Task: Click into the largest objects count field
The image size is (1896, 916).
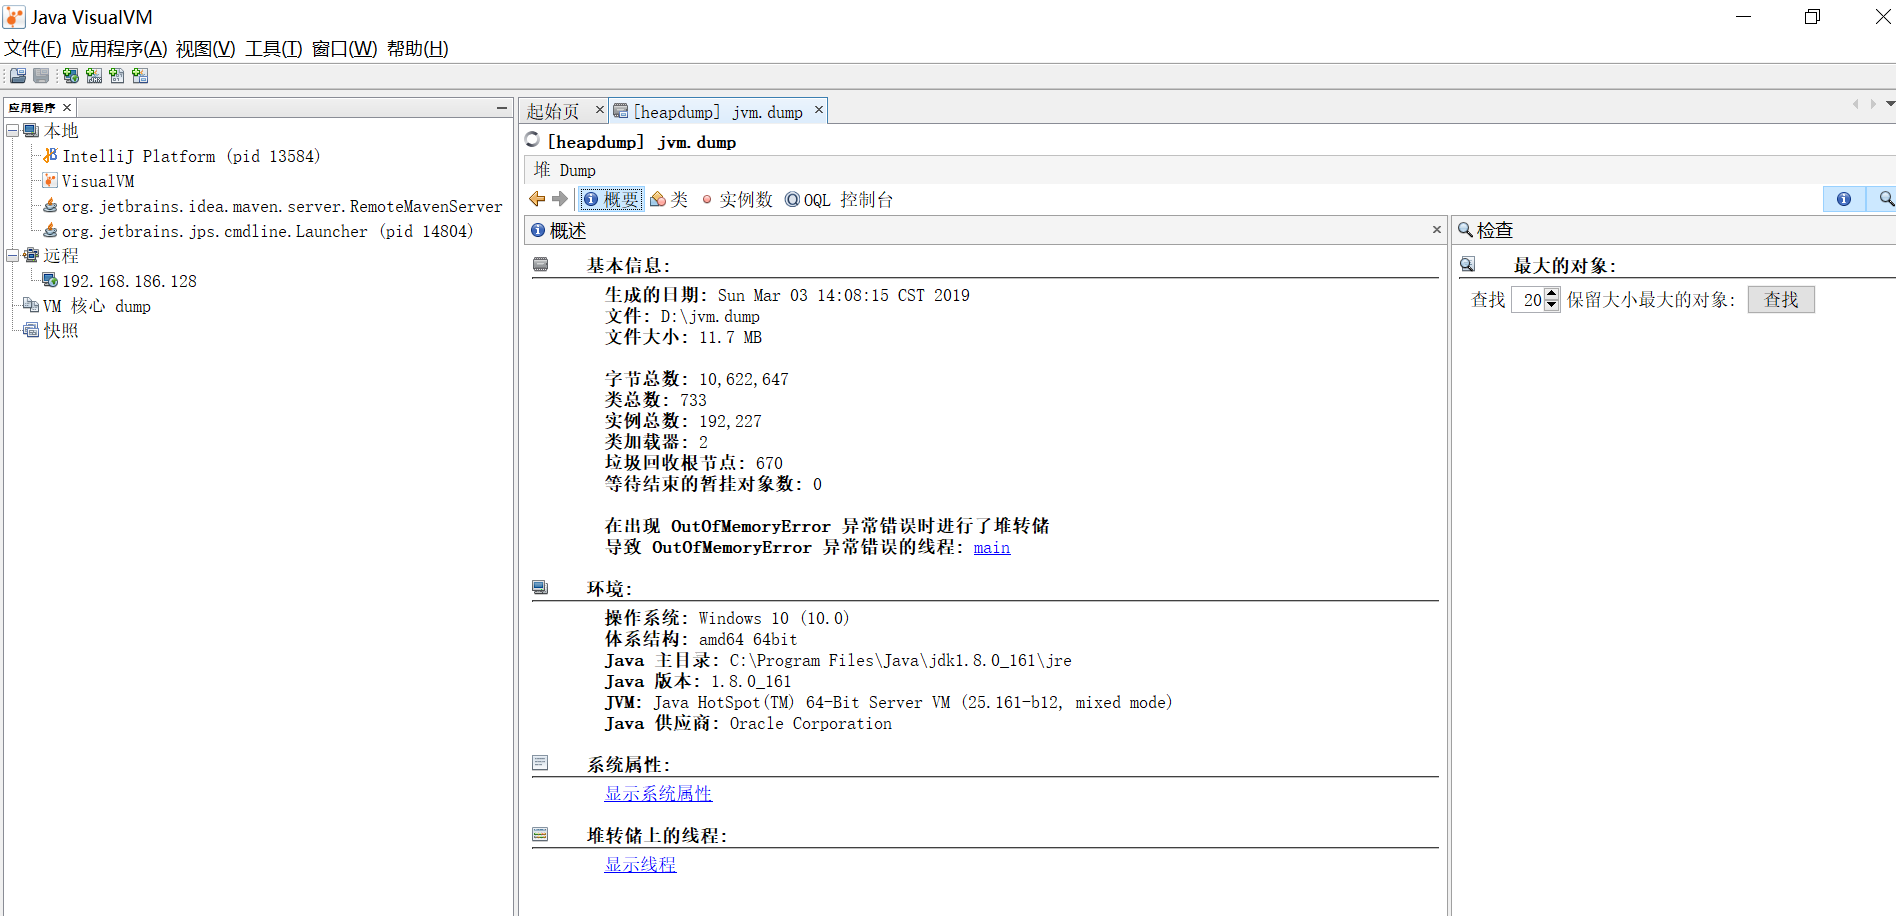Action: pyautogui.click(x=1528, y=299)
